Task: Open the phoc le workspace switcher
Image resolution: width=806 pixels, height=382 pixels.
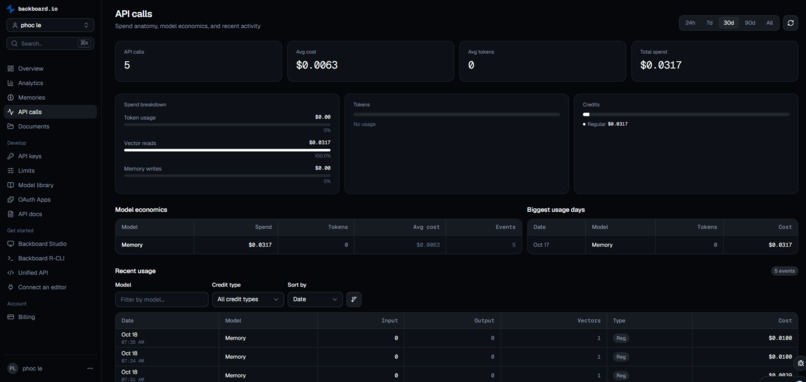Action: (50, 25)
